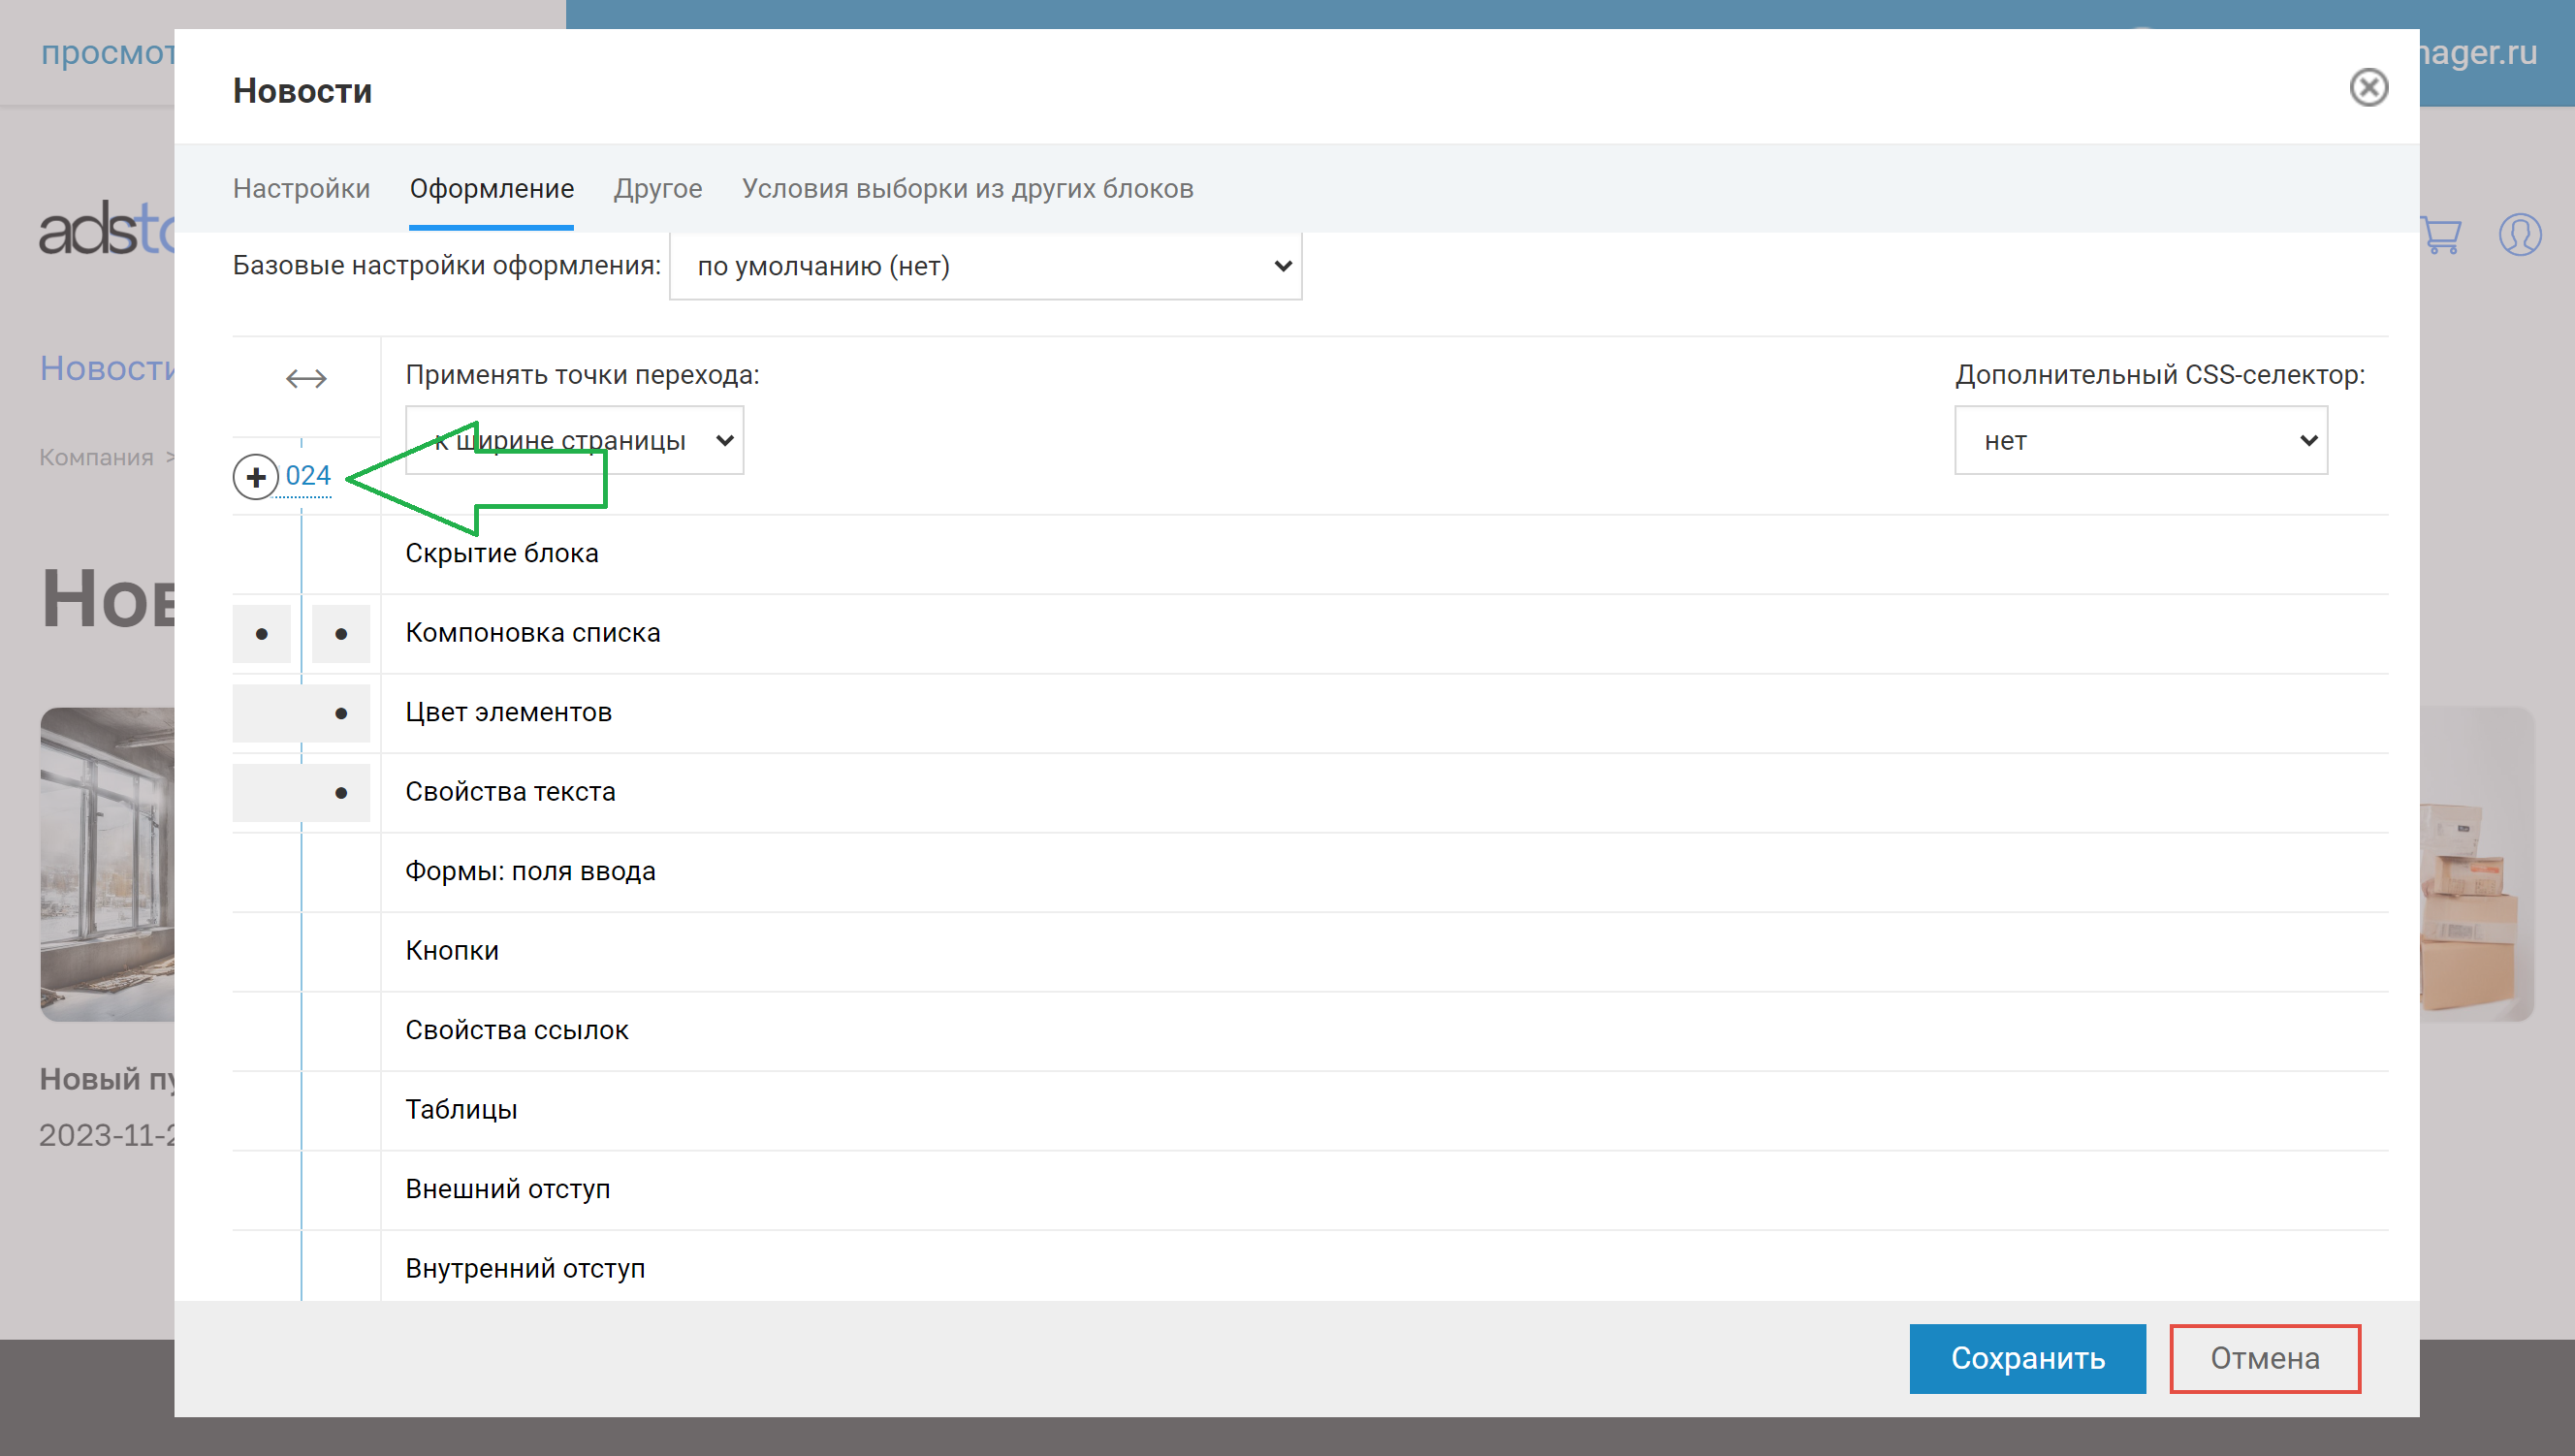2575x1456 pixels.
Task: Toggle left dot cell for Компоновка списка
Action: click(262, 634)
